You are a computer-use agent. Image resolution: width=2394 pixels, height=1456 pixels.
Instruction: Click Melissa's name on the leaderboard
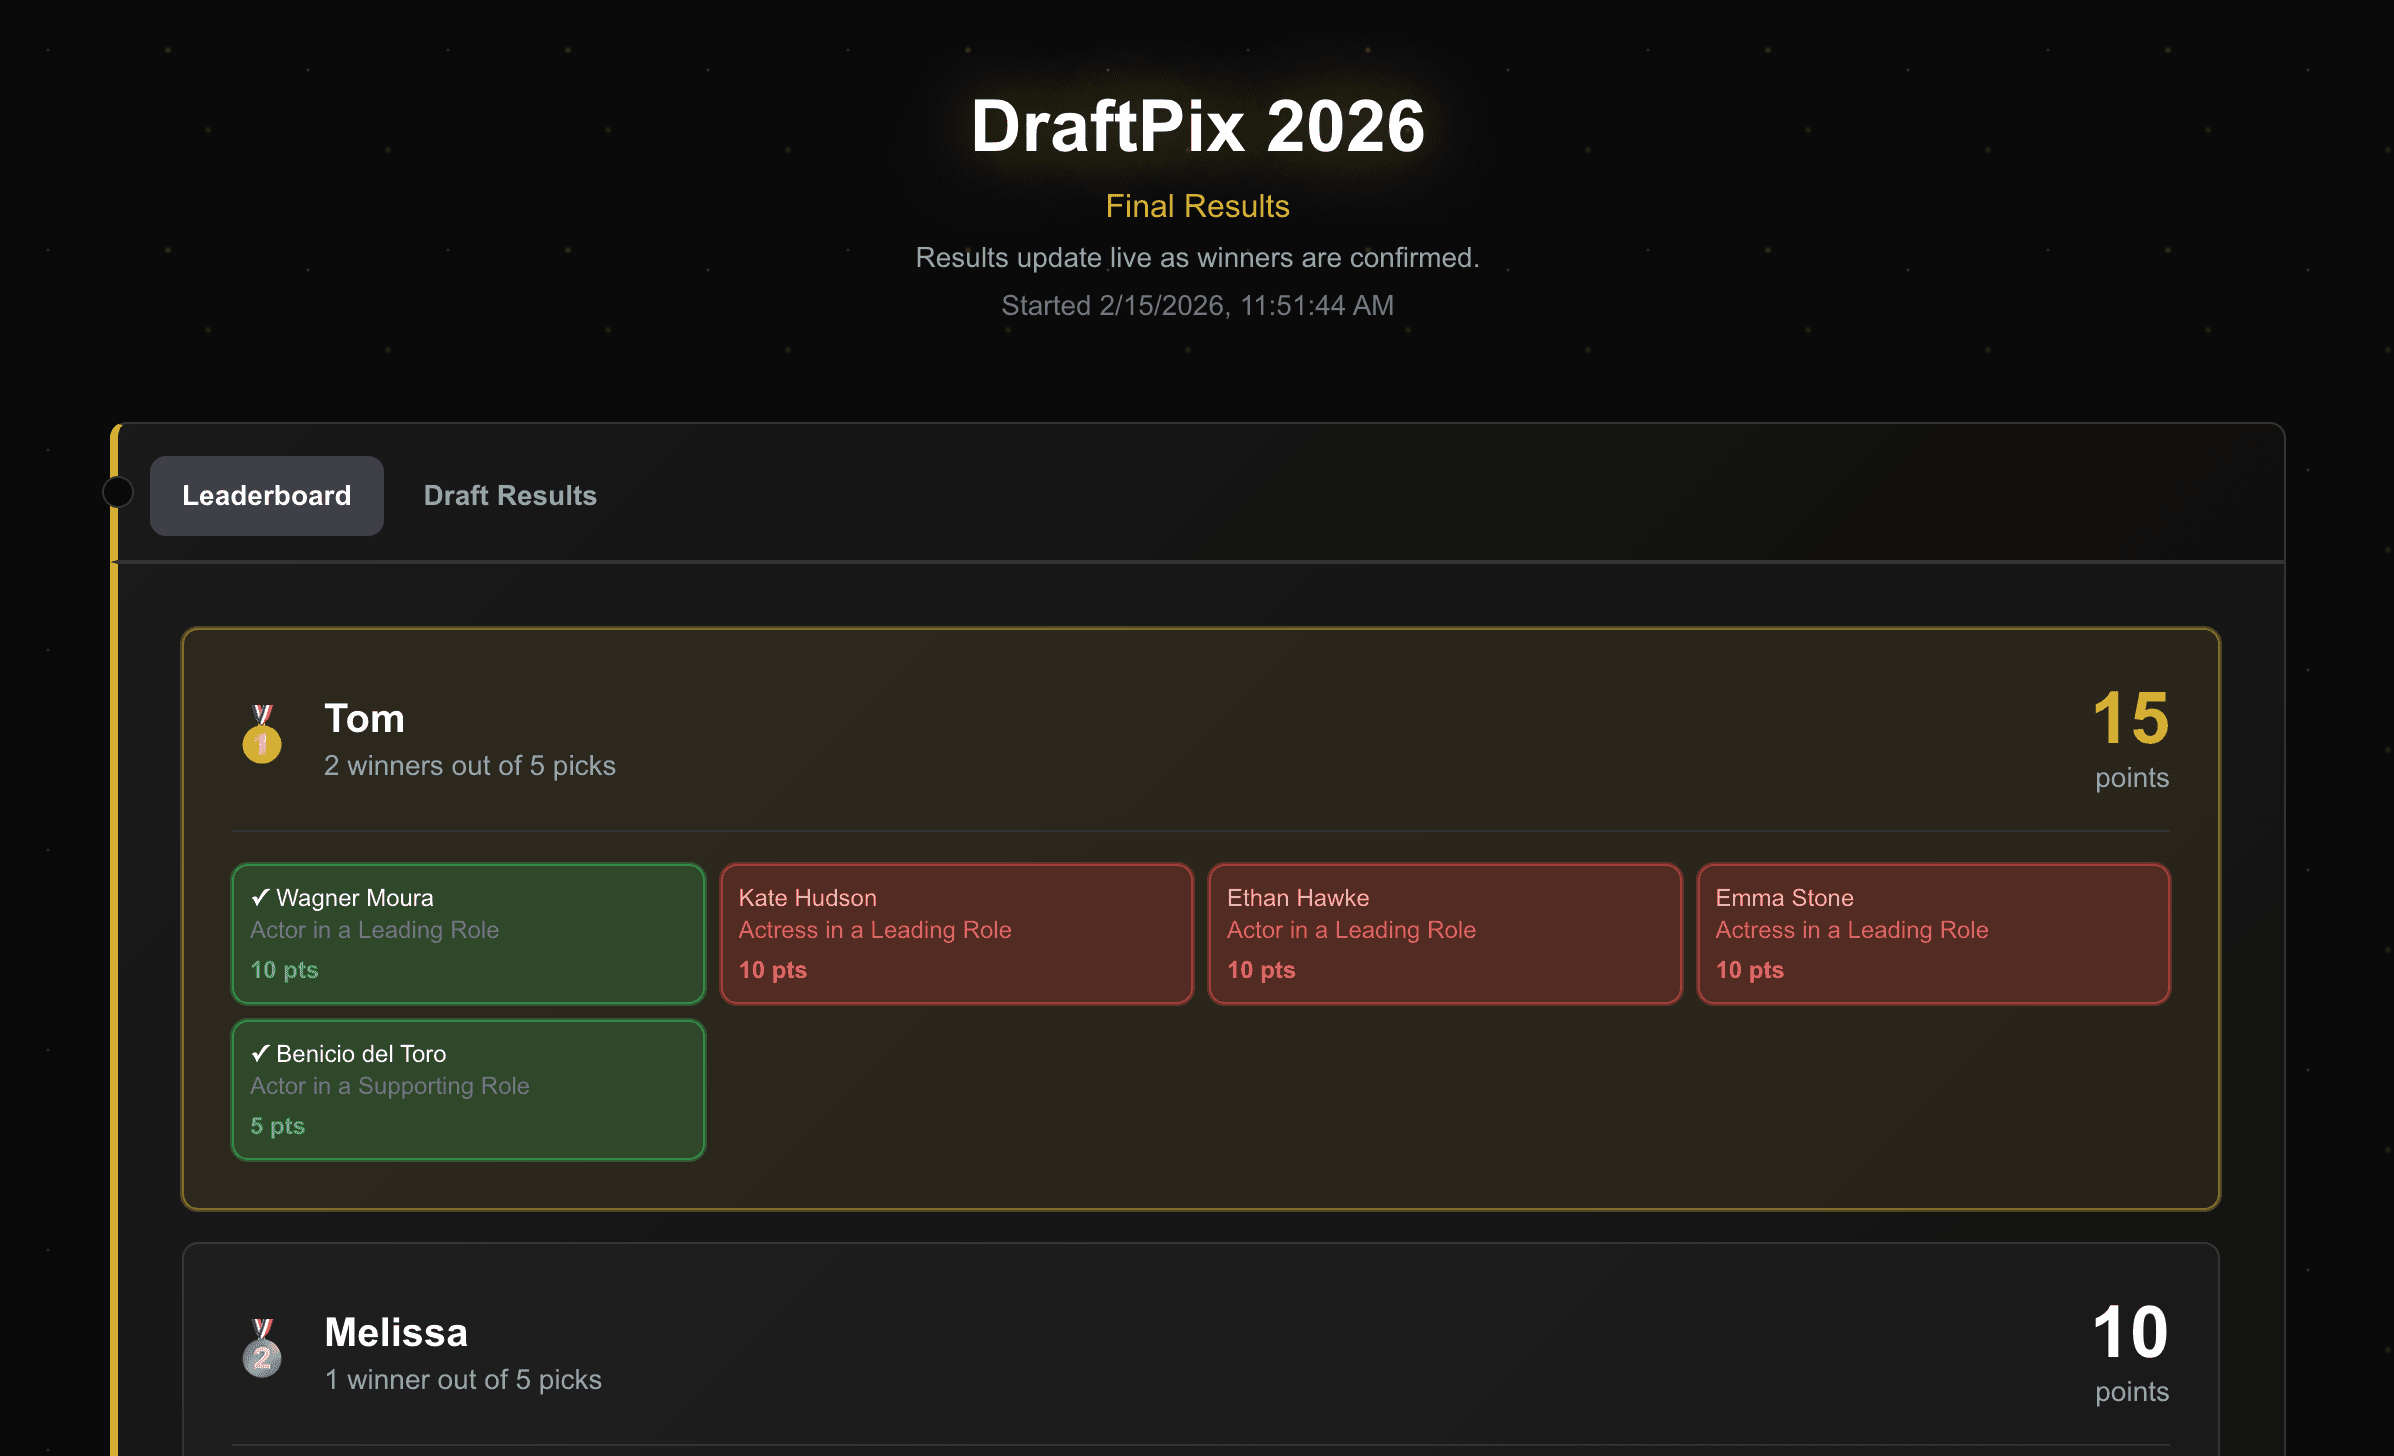[x=396, y=1331]
